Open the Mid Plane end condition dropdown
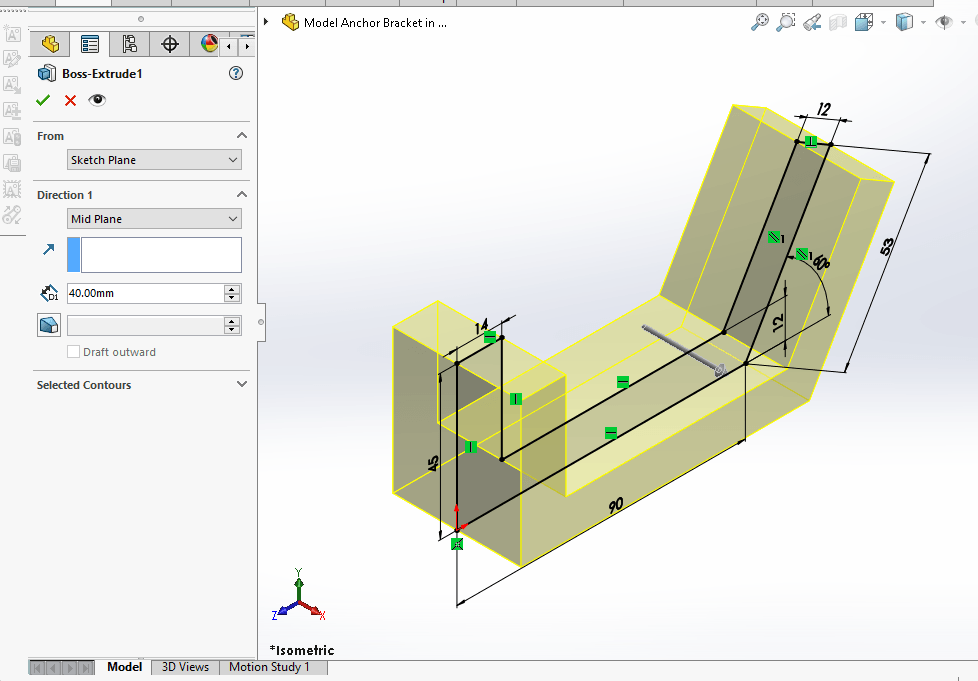The width and height of the screenshot is (978, 681). 154,218
